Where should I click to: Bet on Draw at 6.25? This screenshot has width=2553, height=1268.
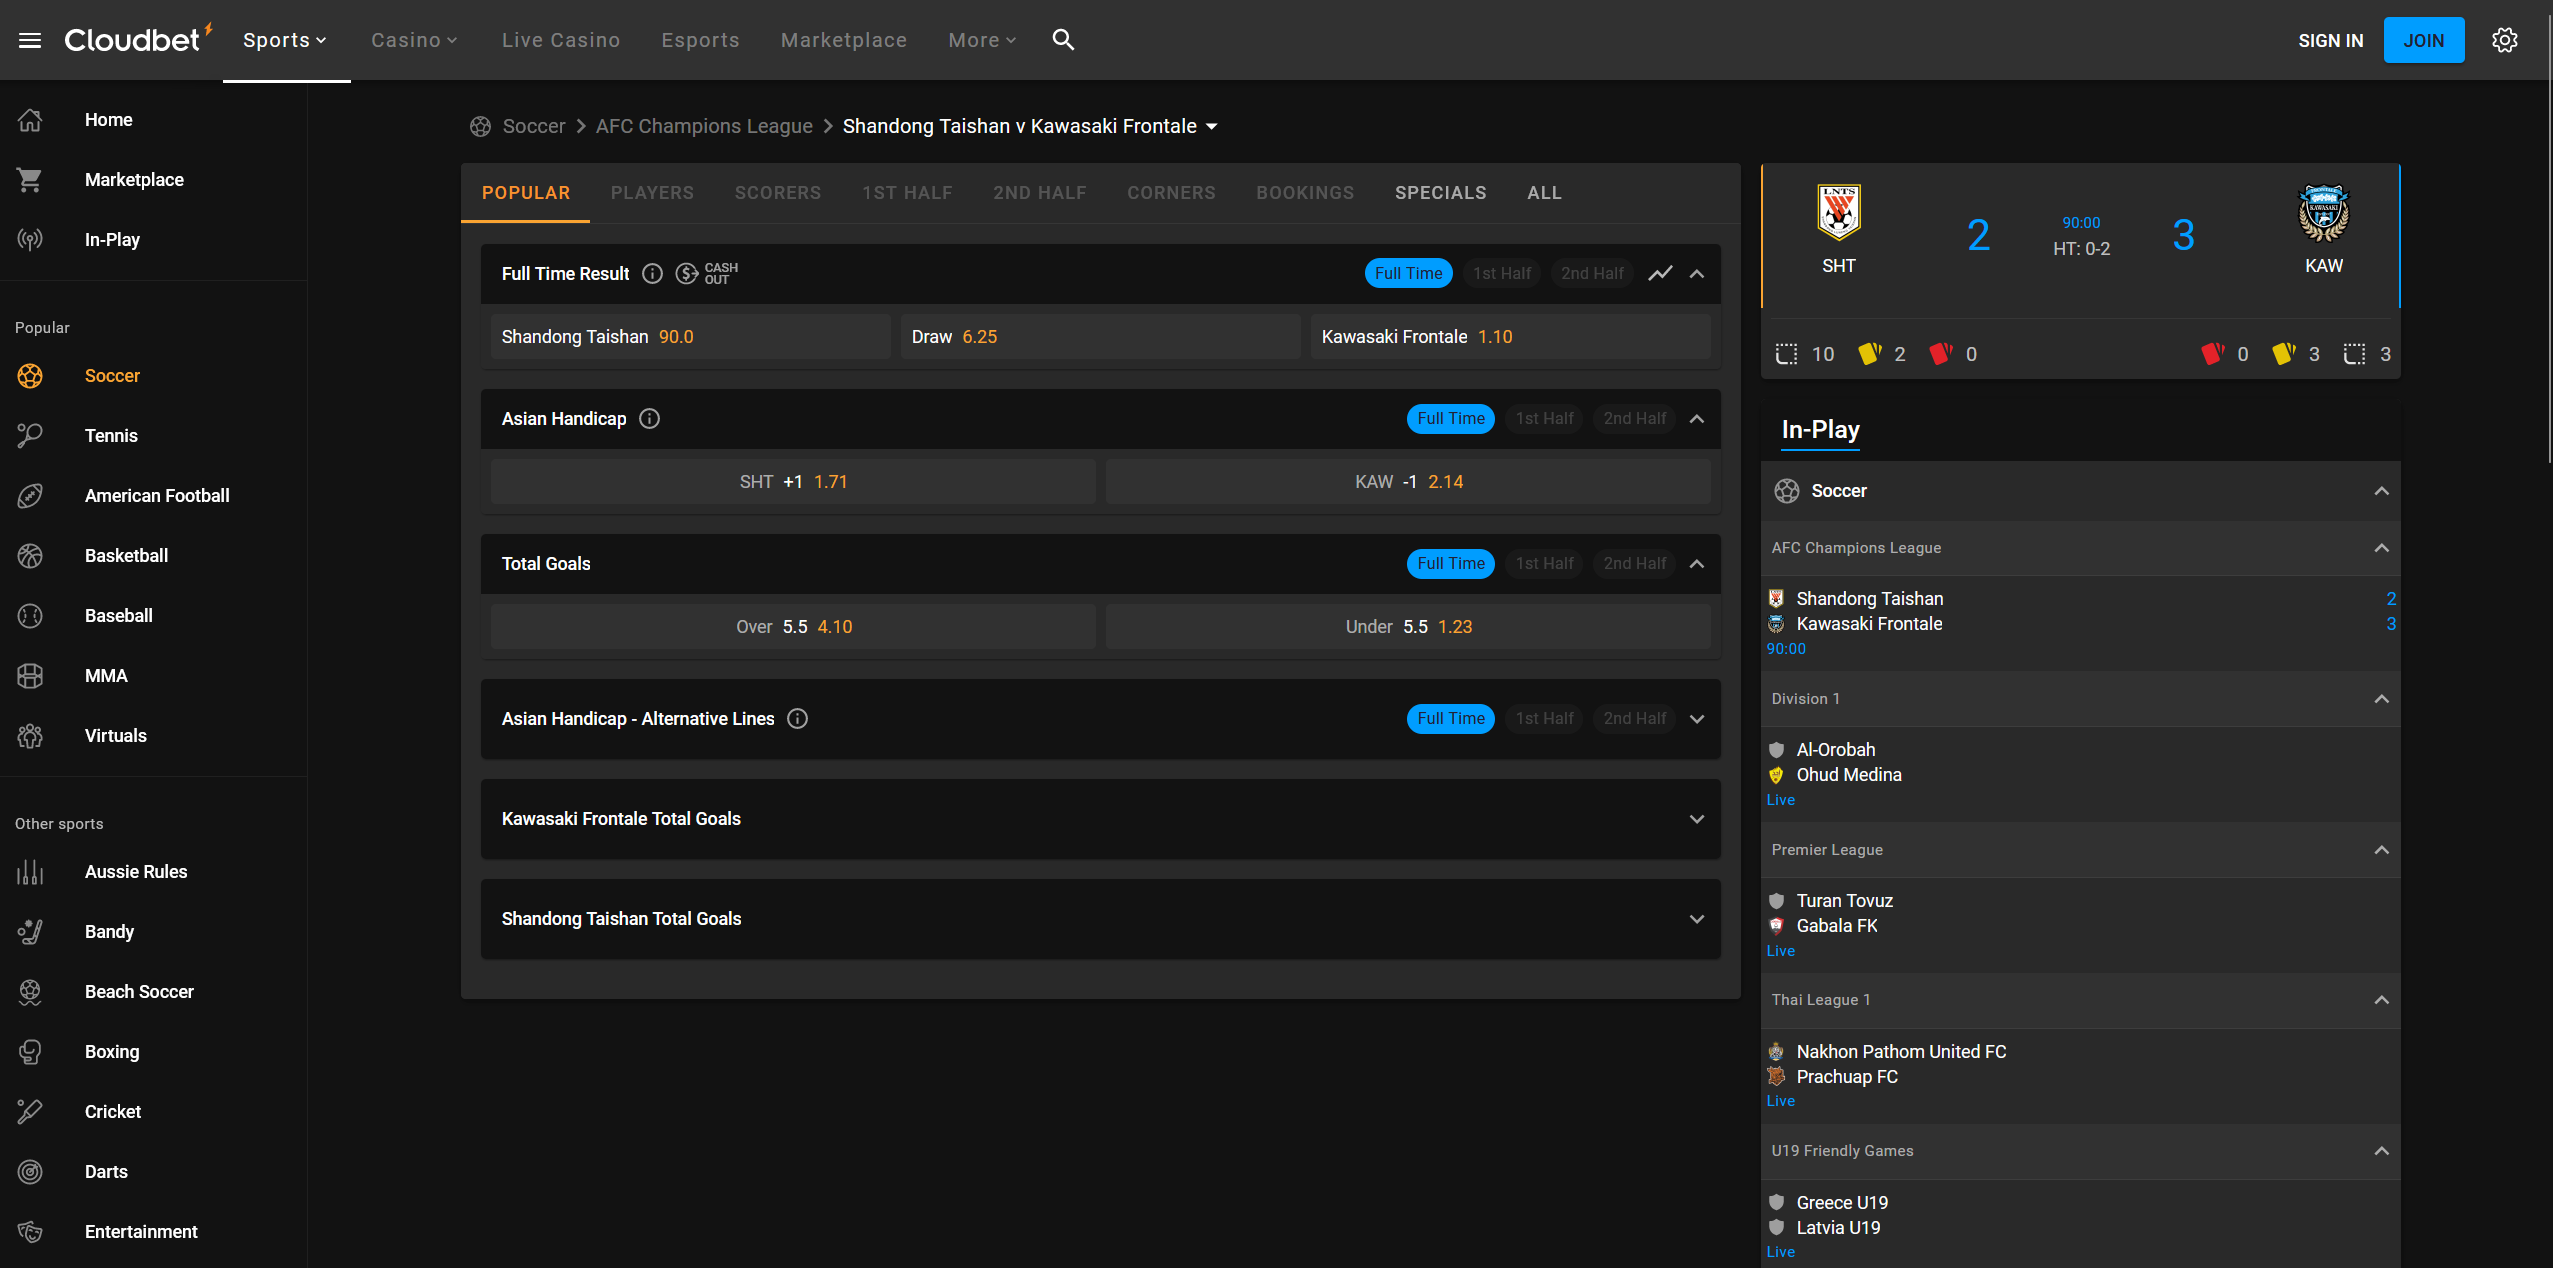point(1100,337)
